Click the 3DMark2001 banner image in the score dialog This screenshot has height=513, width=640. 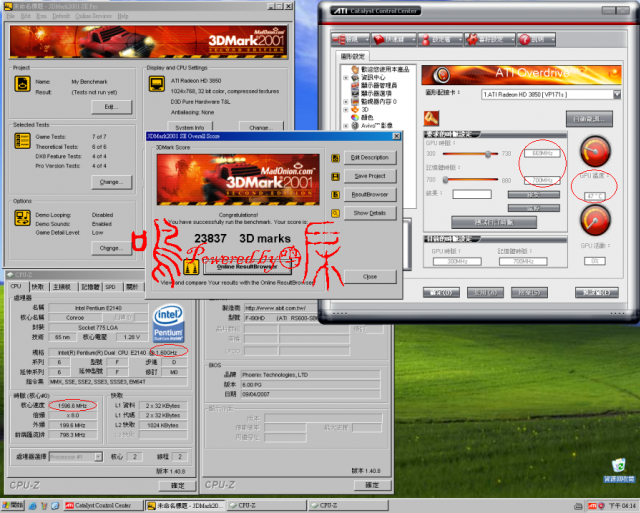tap(238, 180)
